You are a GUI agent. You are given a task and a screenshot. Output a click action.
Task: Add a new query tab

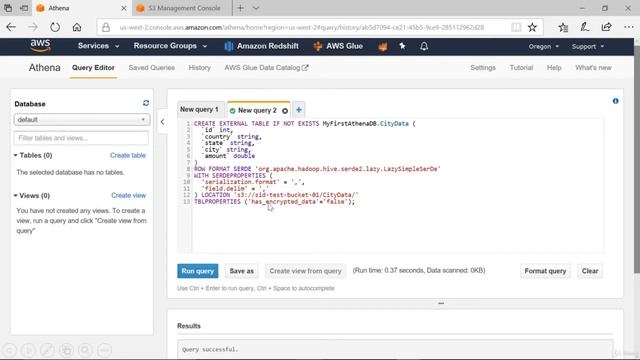[x=299, y=109]
